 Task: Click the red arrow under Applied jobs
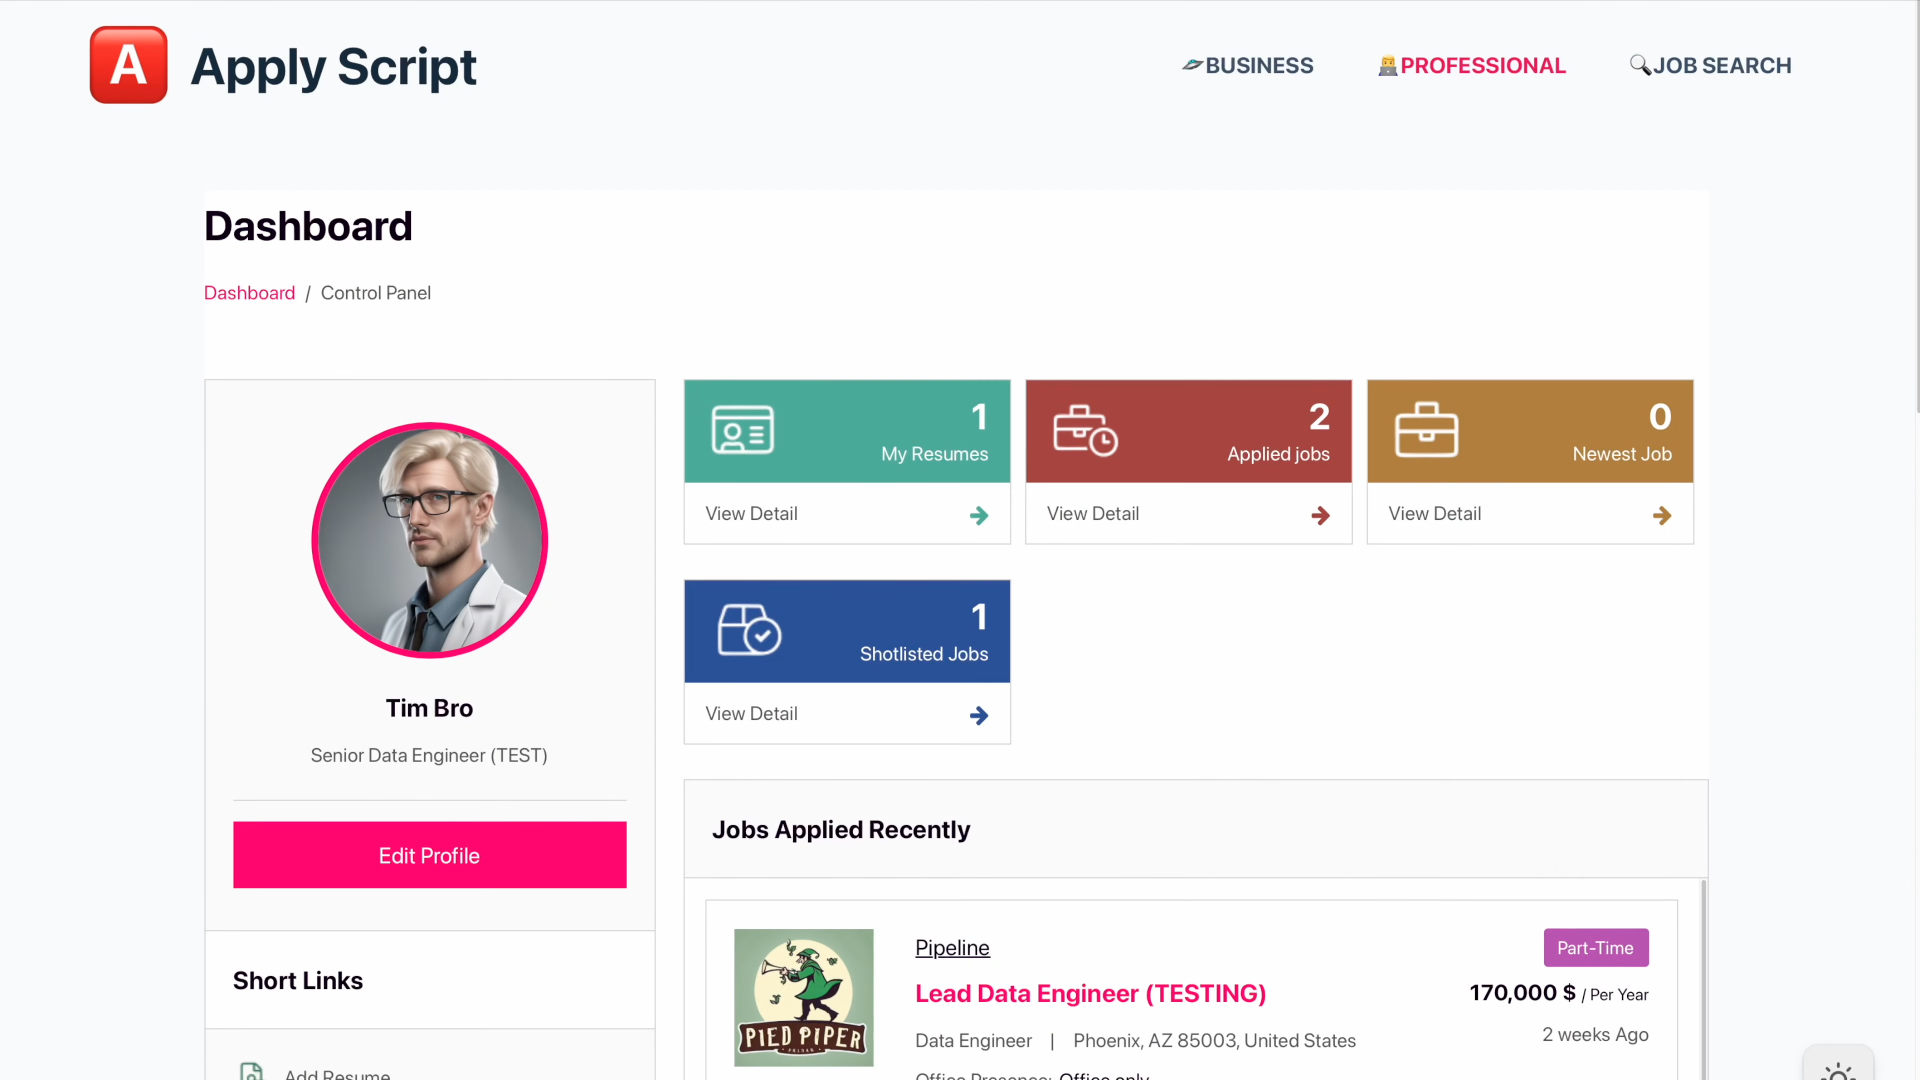pyautogui.click(x=1320, y=515)
